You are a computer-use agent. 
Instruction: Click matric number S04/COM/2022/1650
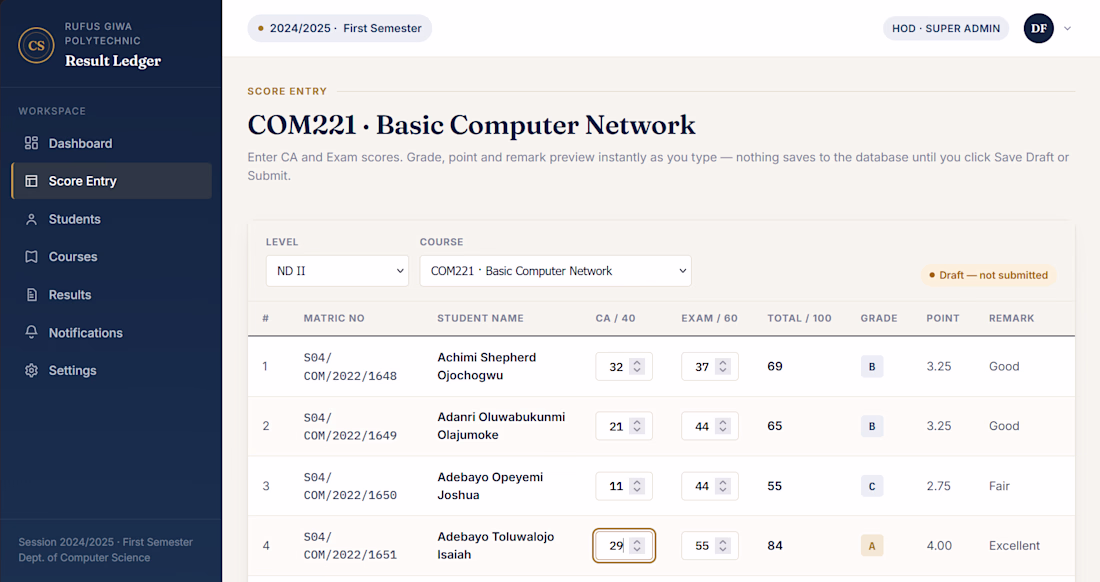coord(350,486)
